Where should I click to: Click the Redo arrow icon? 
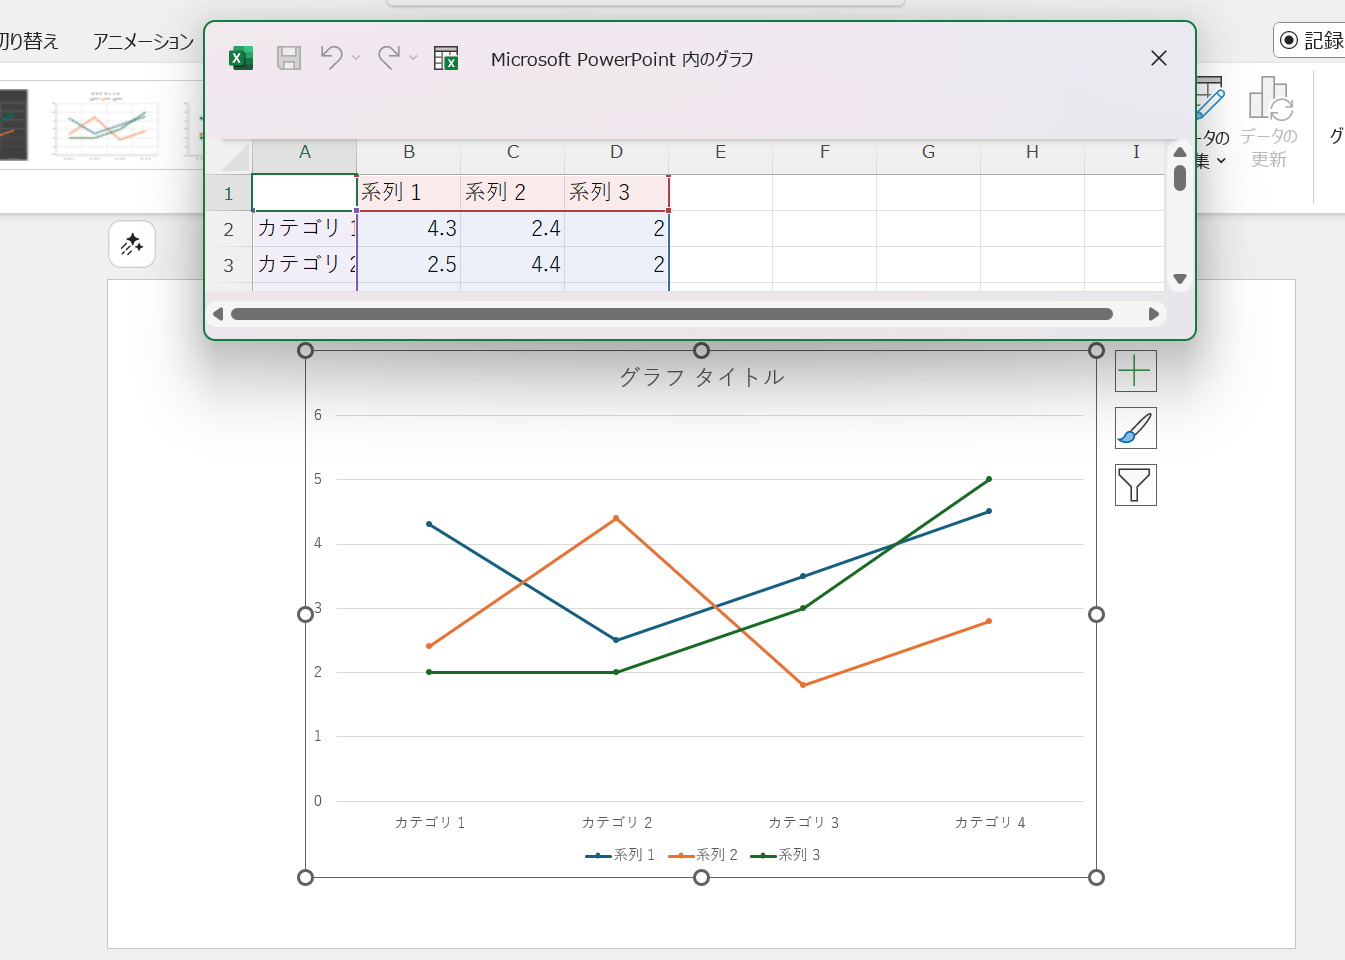(389, 57)
